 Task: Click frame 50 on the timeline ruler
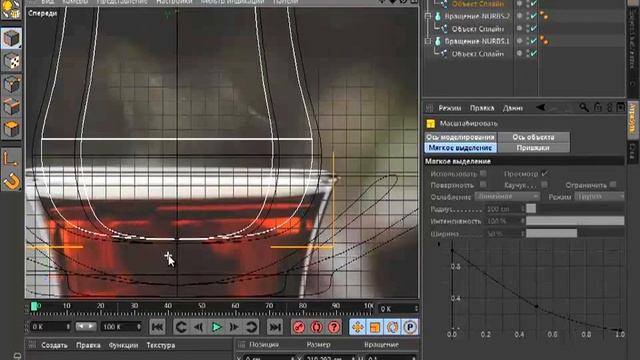202,306
